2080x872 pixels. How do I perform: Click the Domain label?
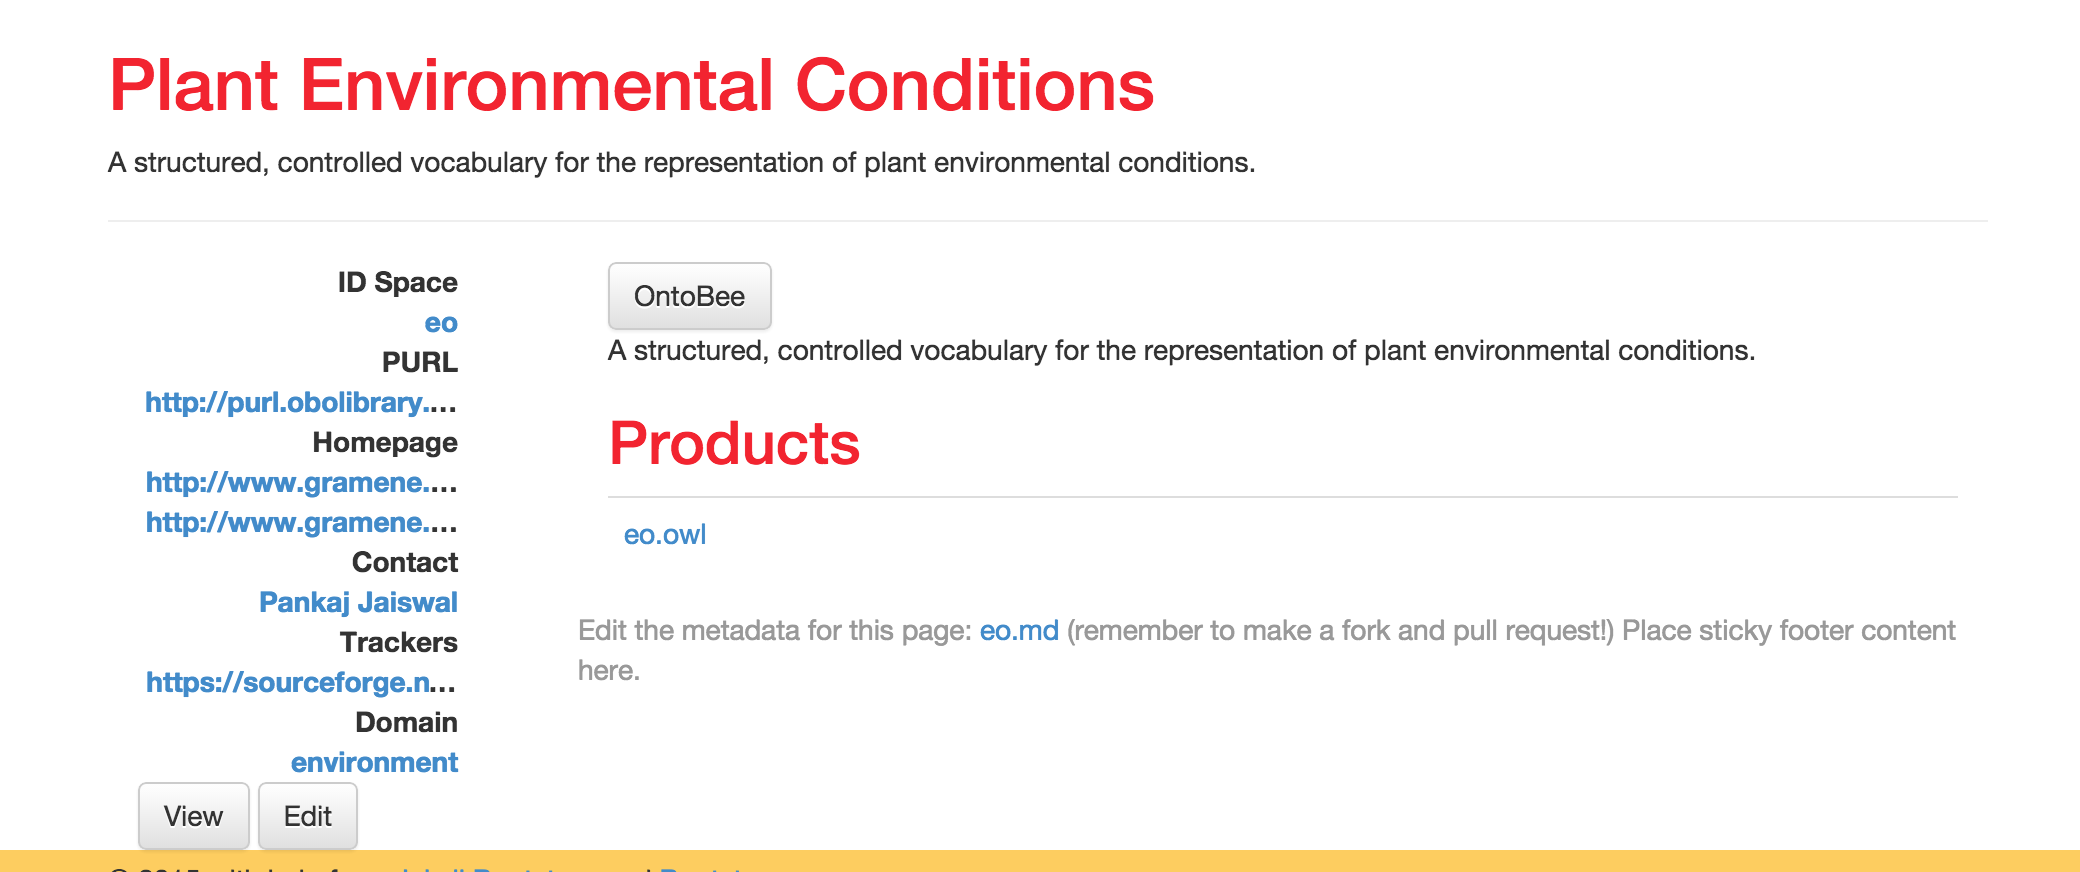point(406,722)
